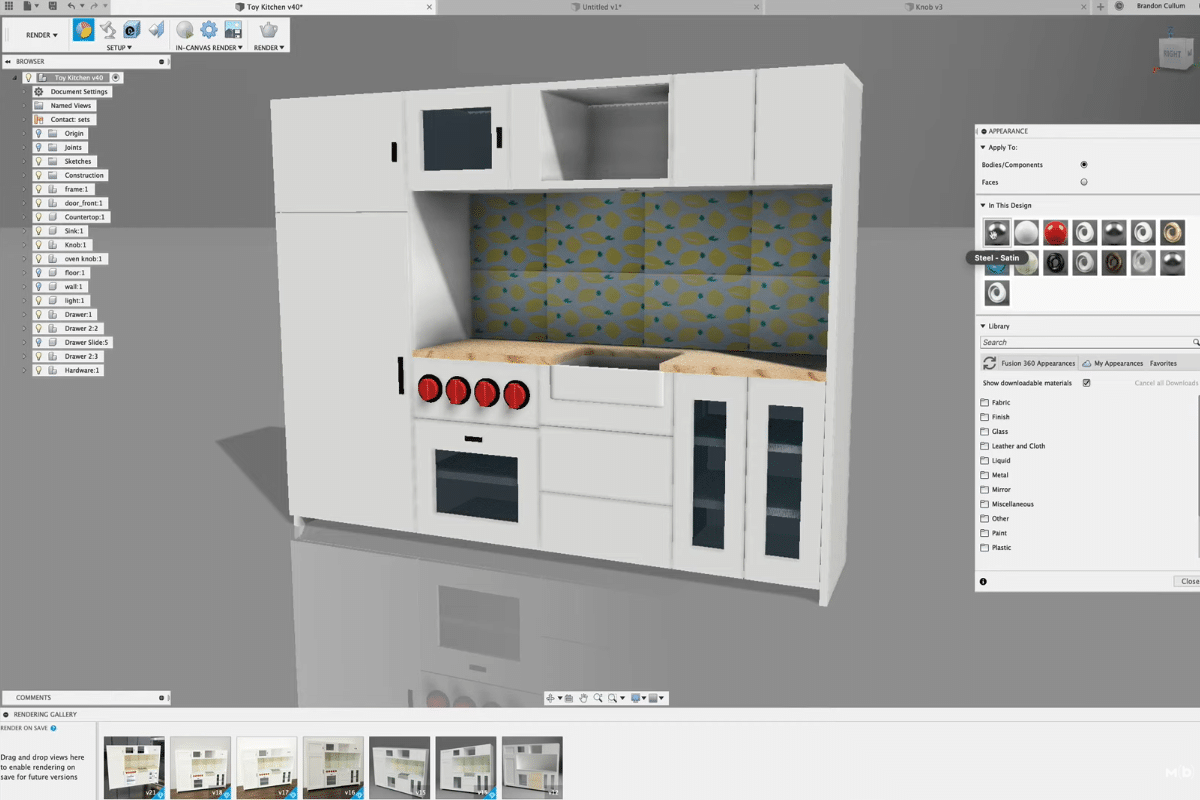Click the Appearance tool in Setup toolbar
1200x800 pixels.
point(83,30)
